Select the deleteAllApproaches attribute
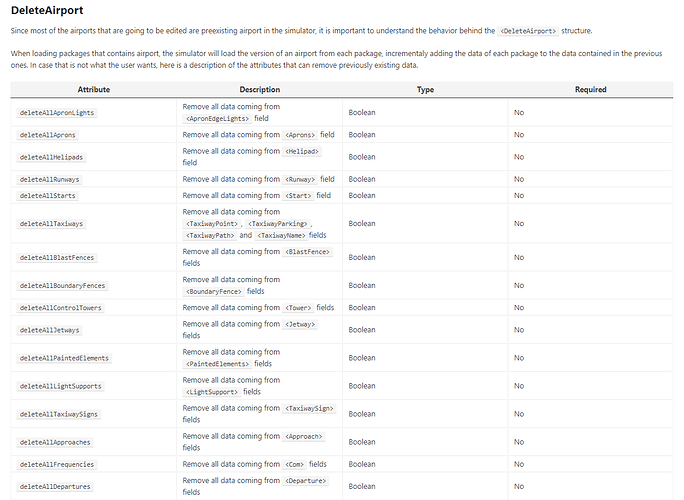The height and width of the screenshot is (500, 684). click(x=55, y=442)
